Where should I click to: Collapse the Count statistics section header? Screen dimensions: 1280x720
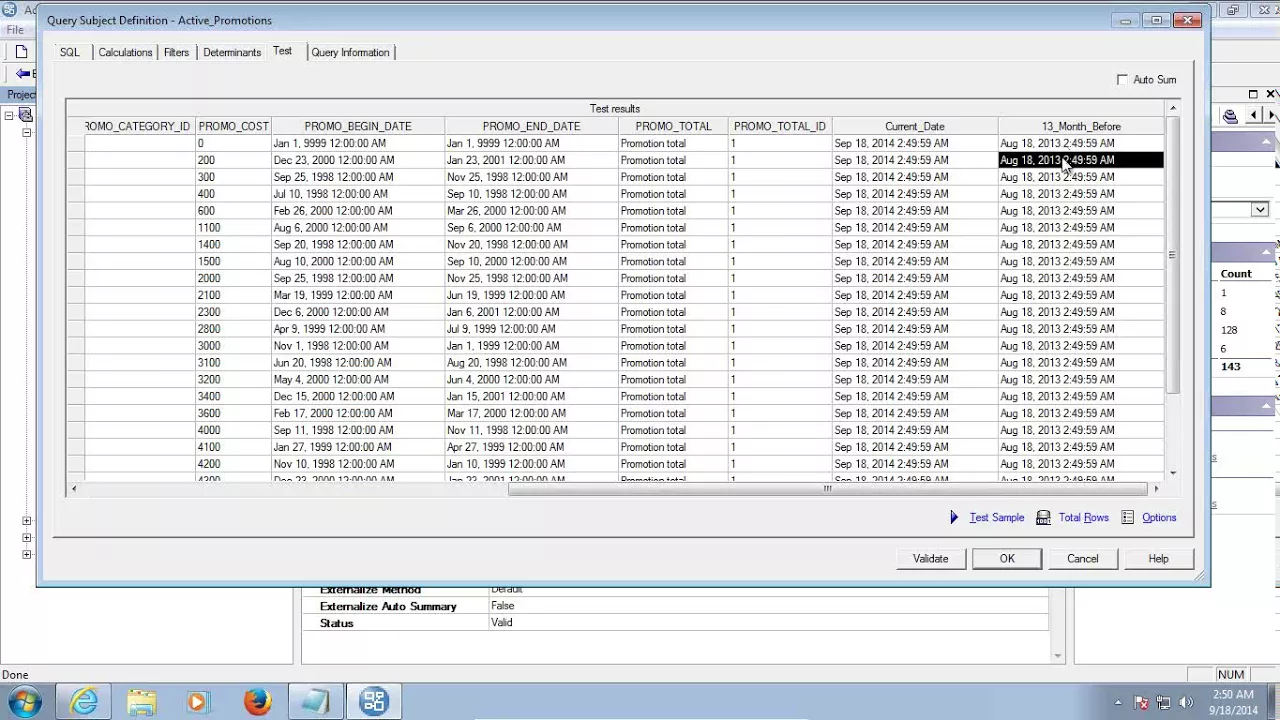click(1267, 252)
